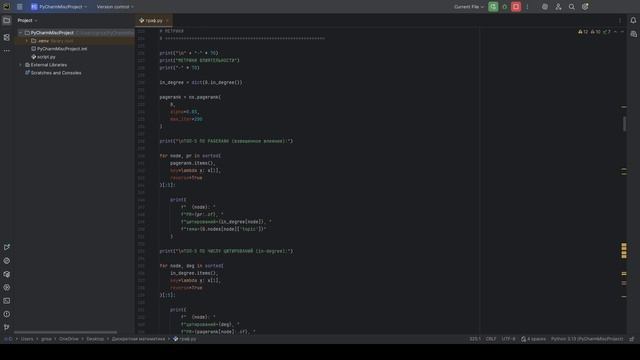Open the Services tool window icon
This screenshot has width=640, height=360.
pos(7,287)
